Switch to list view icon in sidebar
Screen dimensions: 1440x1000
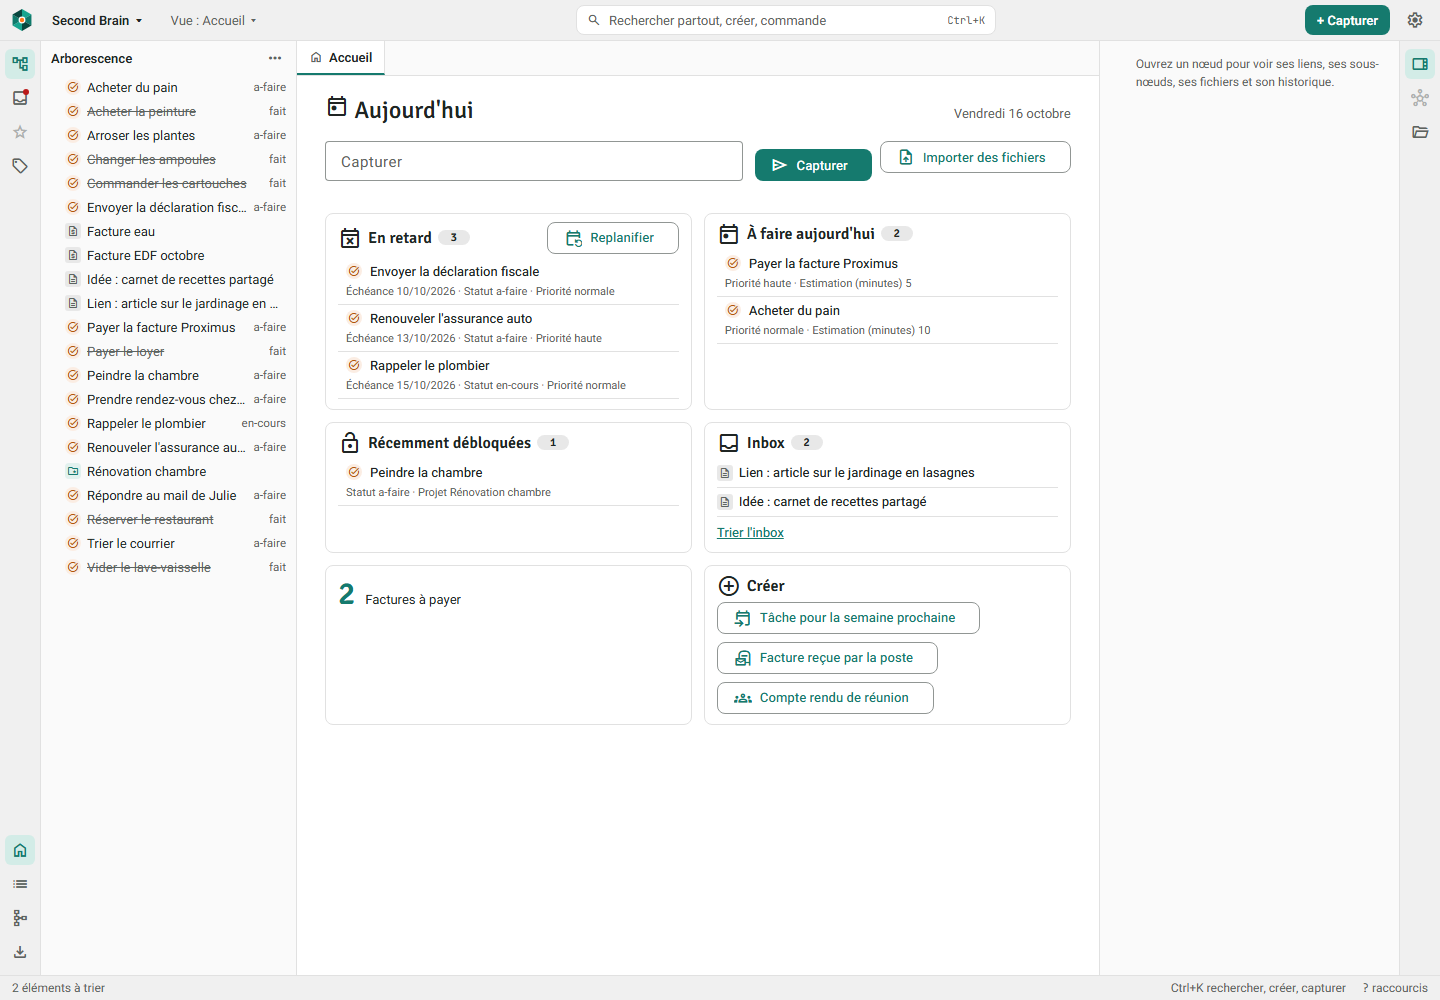(x=20, y=884)
